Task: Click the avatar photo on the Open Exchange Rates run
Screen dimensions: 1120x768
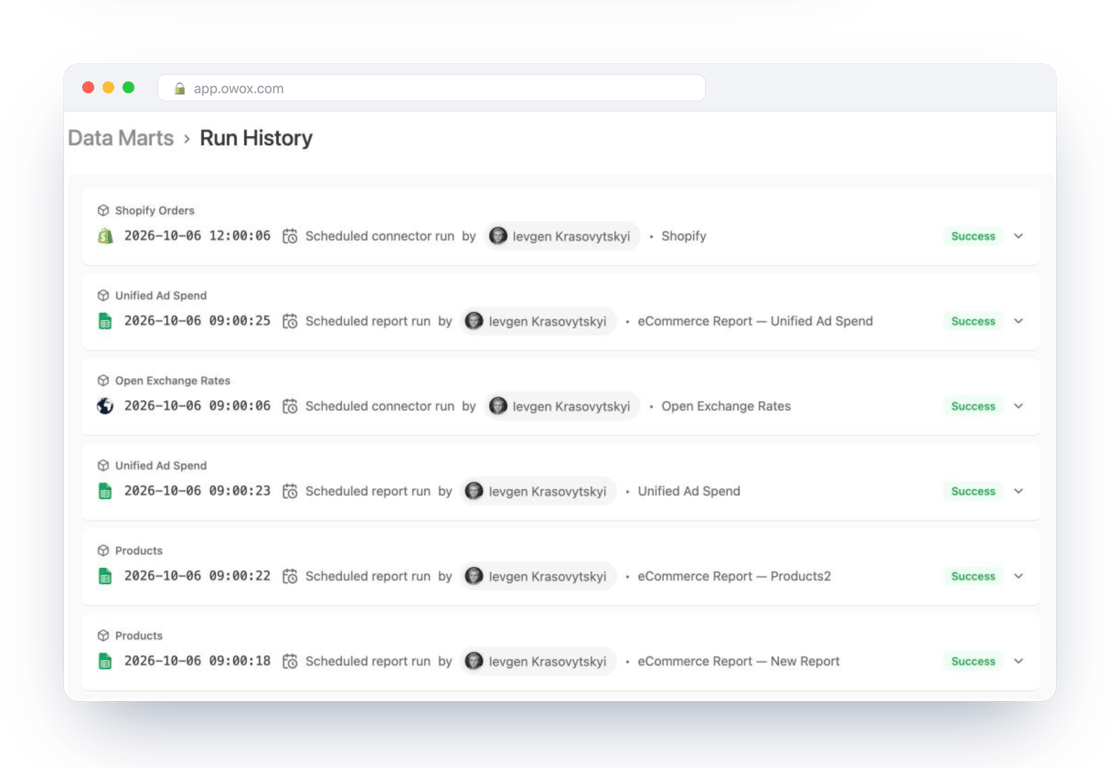Action: click(498, 406)
